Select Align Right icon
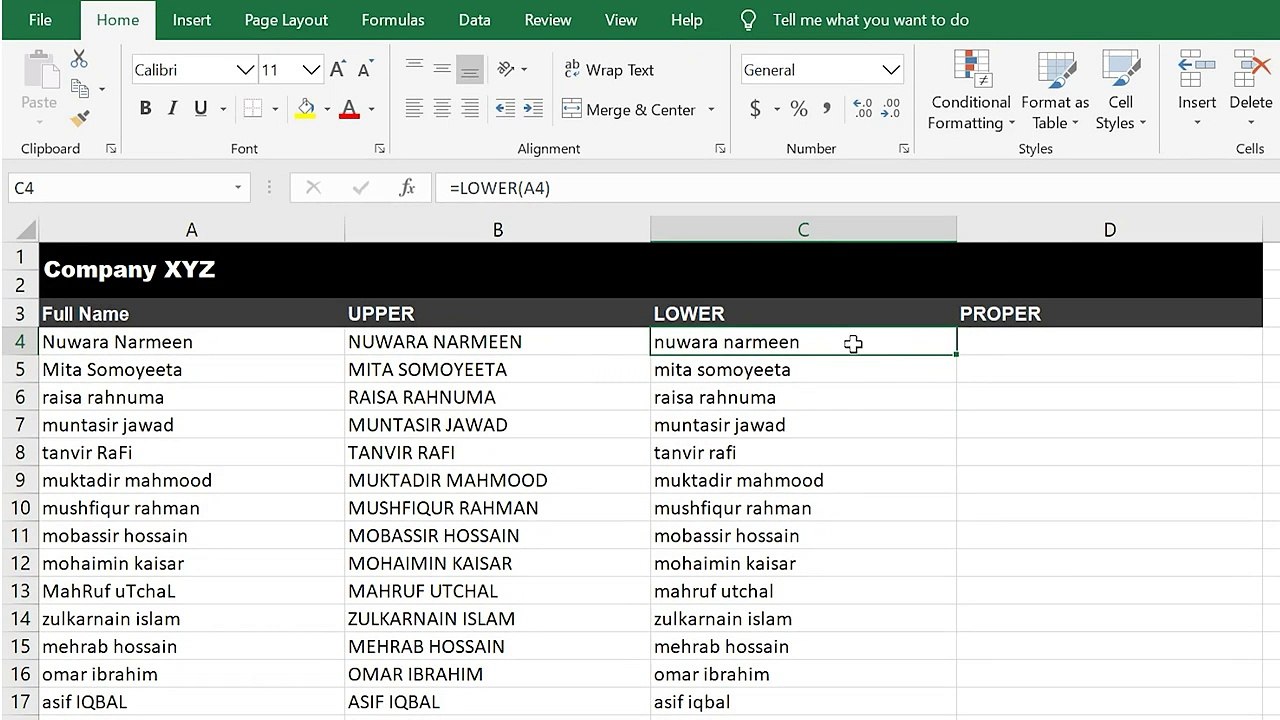Screen dimensions: 1280x720 point(470,108)
